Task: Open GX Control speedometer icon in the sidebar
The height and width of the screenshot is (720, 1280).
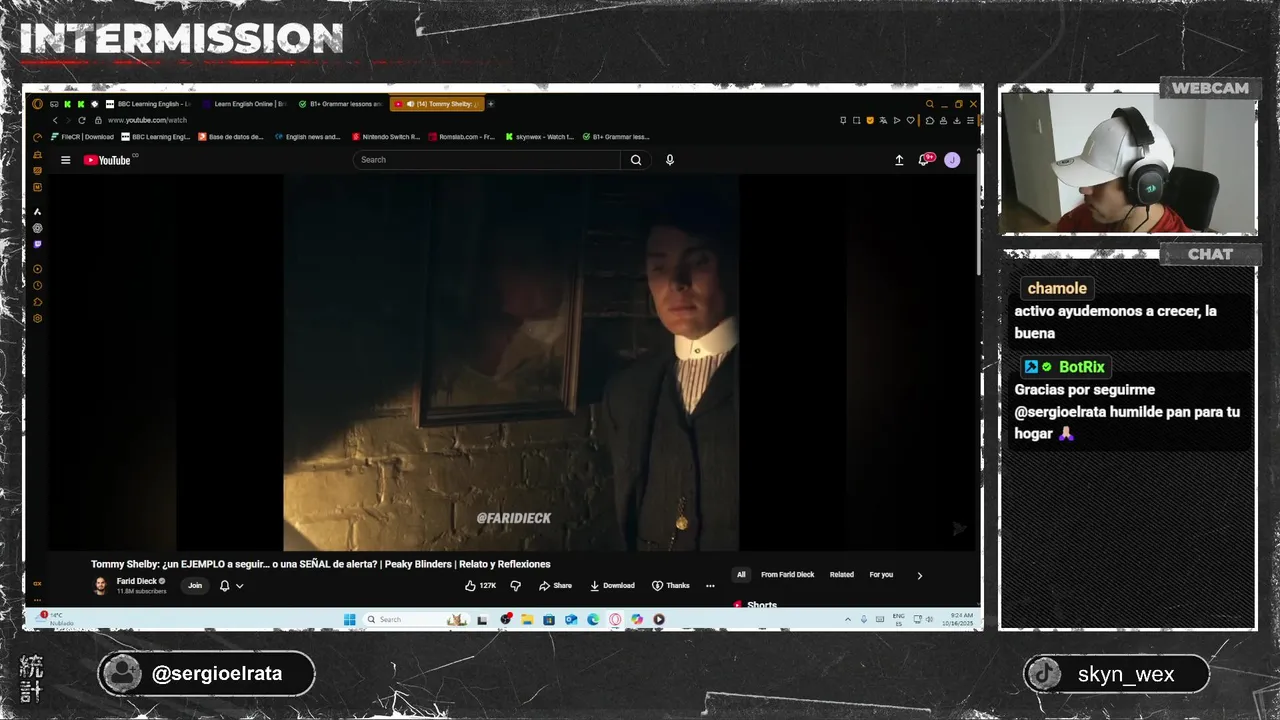Action: point(37,137)
